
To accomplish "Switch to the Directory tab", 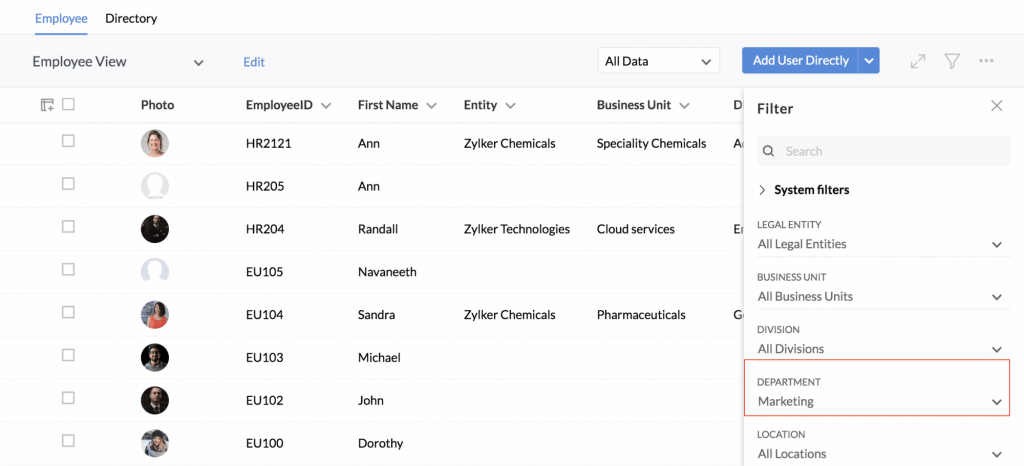I will pyautogui.click(x=131, y=18).
